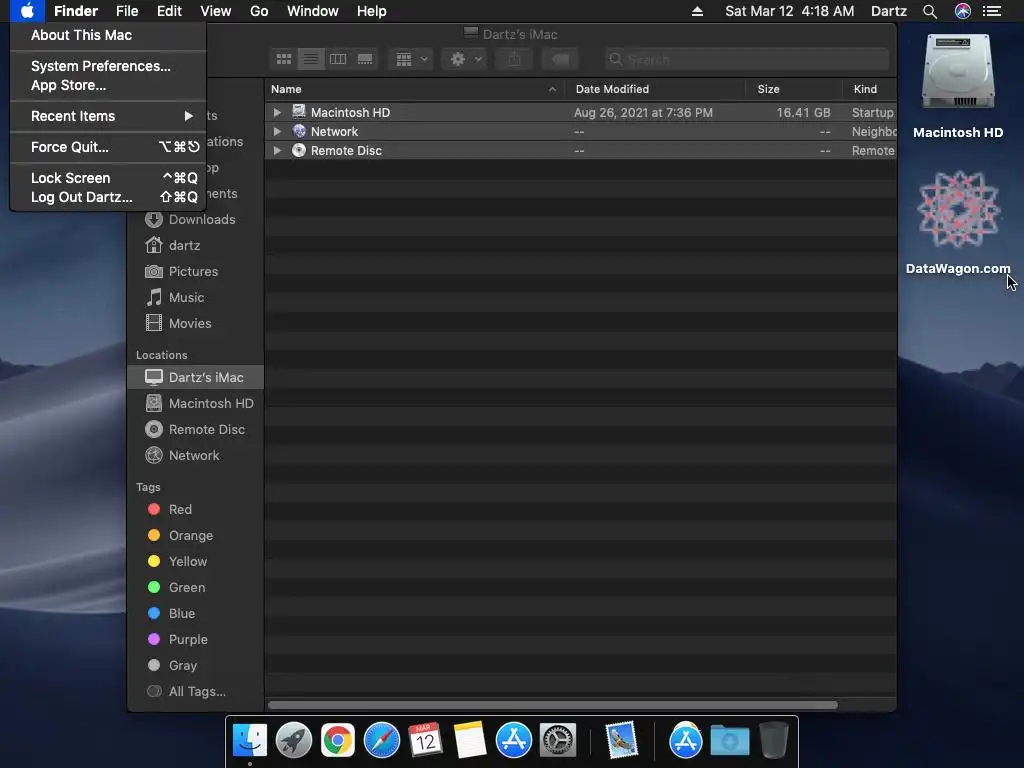Open the group-by arrangement dropdown
Screen dimensions: 1024x768
(x=411, y=59)
